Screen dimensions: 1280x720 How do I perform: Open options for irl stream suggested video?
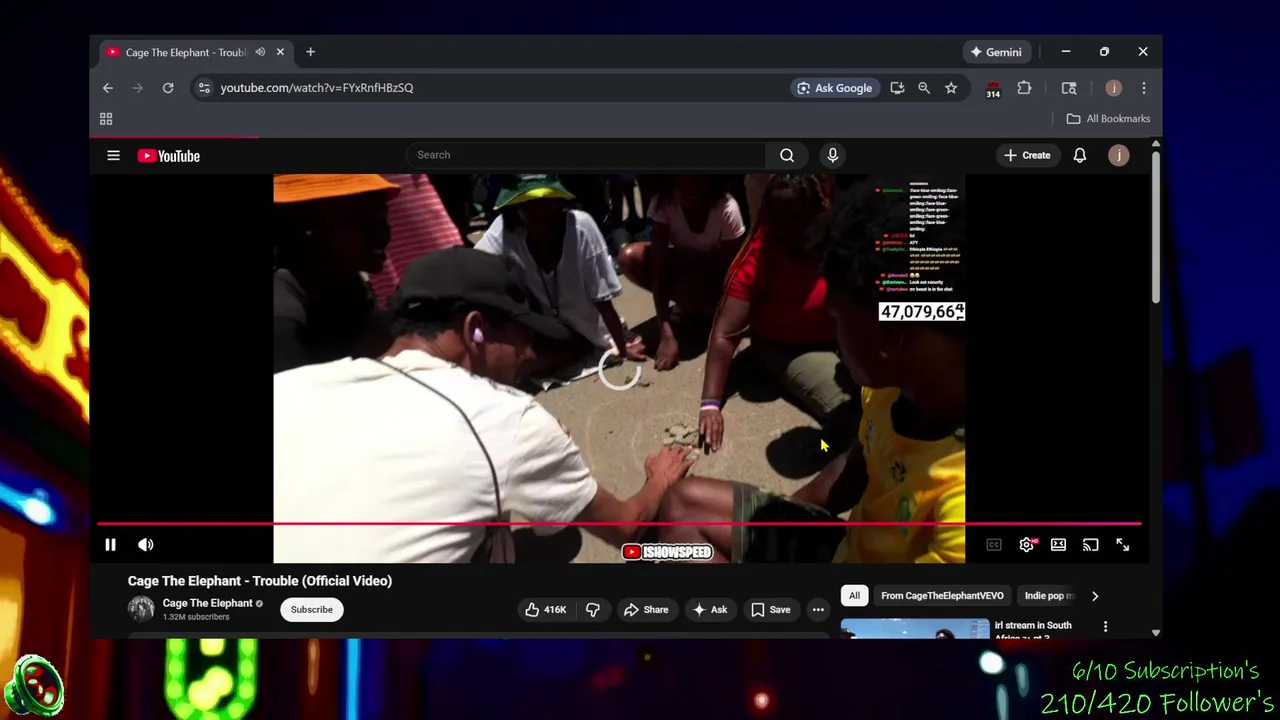[x=1105, y=627]
